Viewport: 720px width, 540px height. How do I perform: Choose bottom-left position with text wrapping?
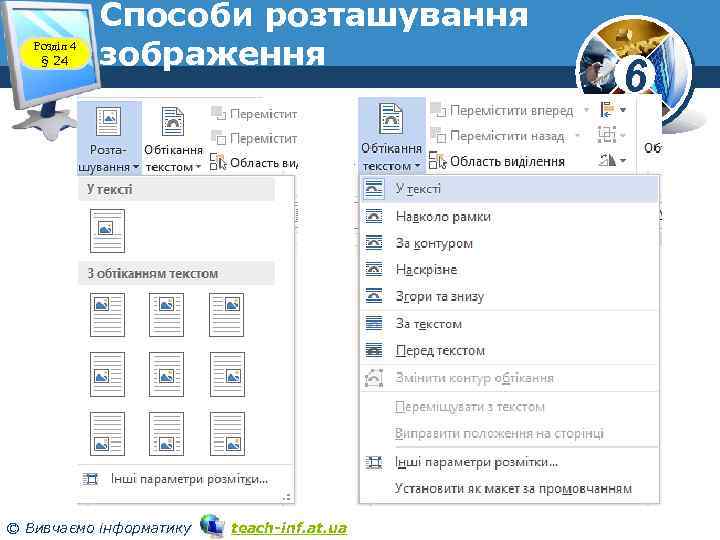coord(107,433)
